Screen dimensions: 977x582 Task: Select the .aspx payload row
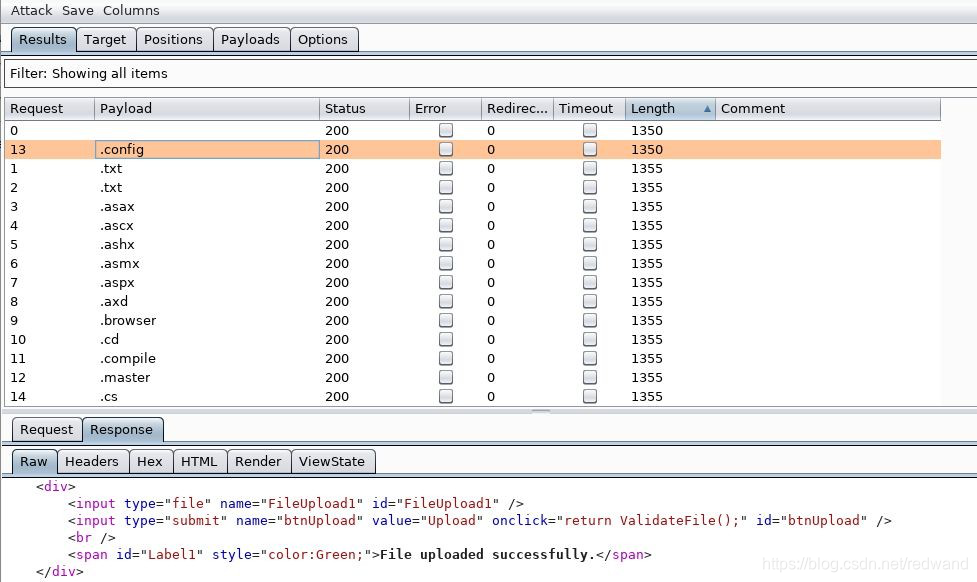pyautogui.click(x=473, y=282)
